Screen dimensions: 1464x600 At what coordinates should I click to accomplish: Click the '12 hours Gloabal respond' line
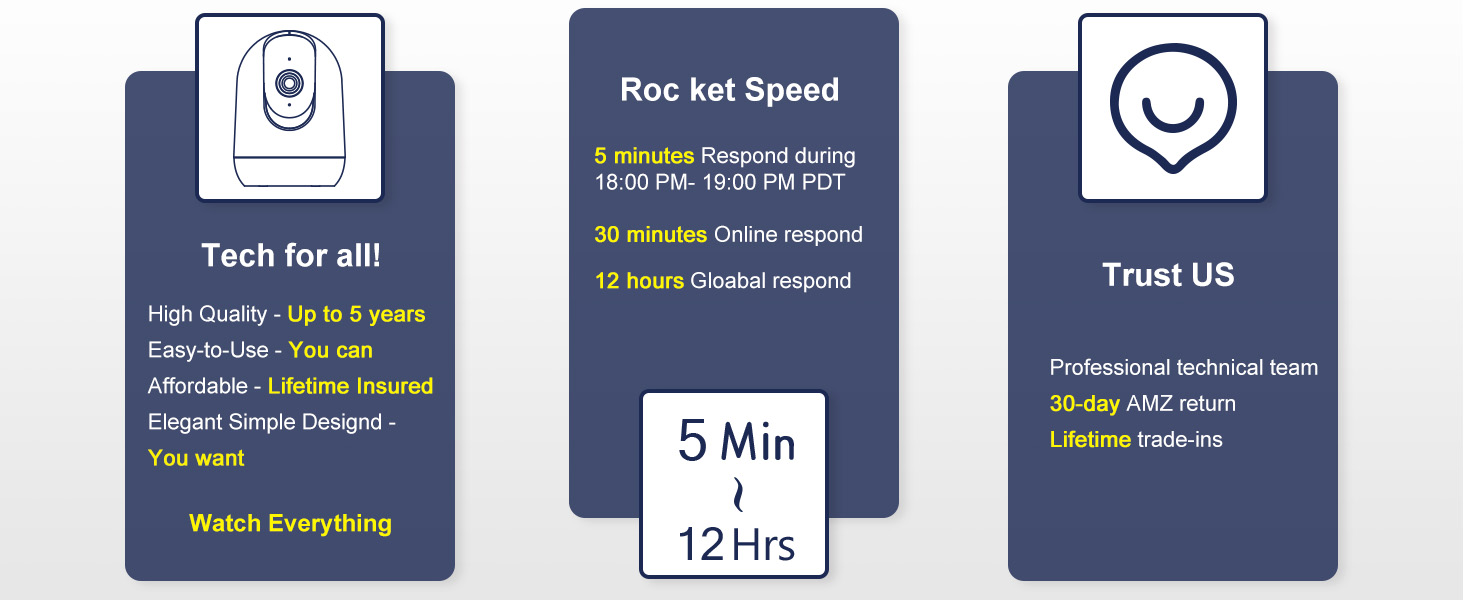722,281
